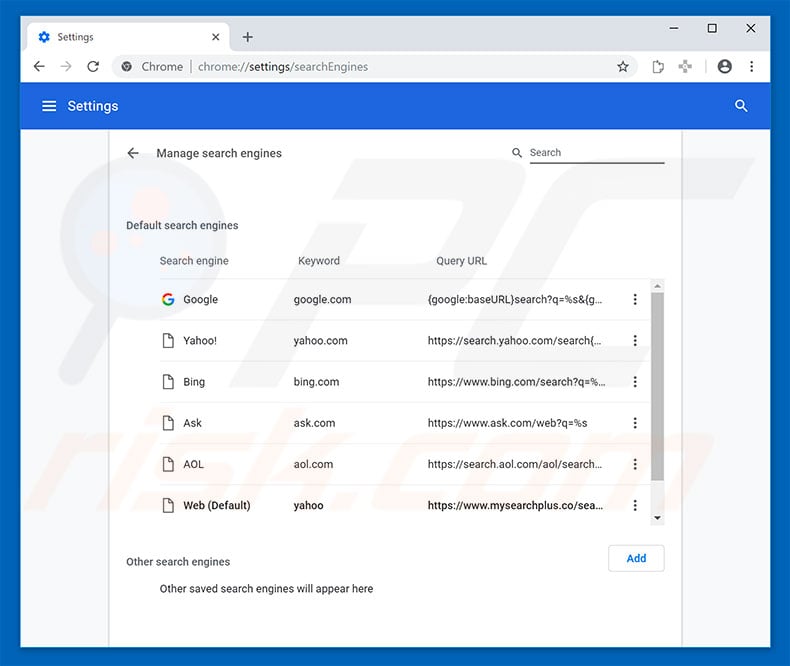Click the Keyword column header
This screenshot has height=666, width=790.
click(x=319, y=261)
